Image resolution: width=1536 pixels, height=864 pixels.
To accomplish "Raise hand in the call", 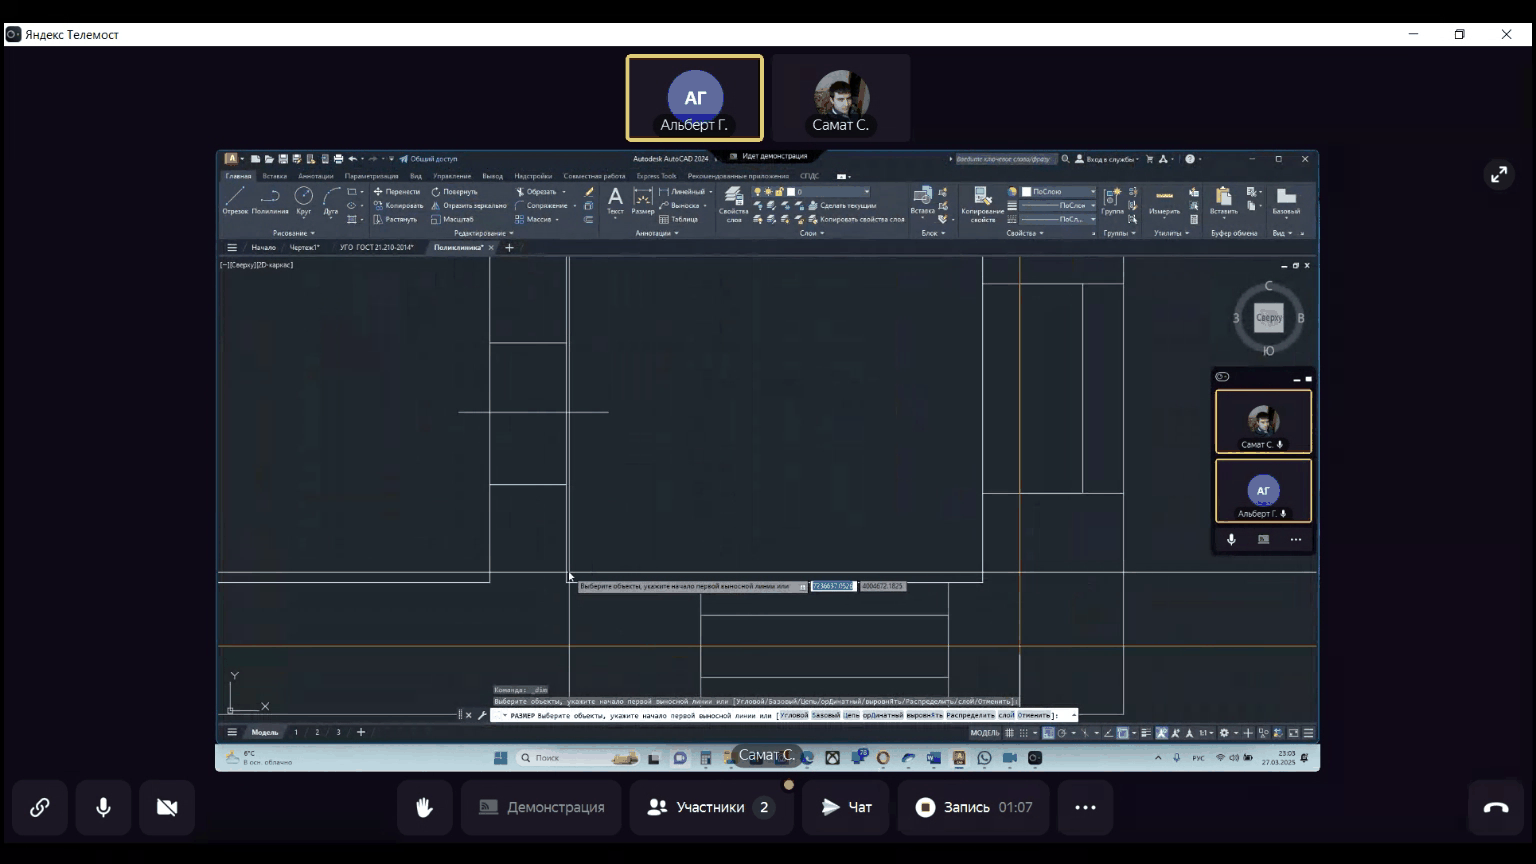I will point(425,807).
